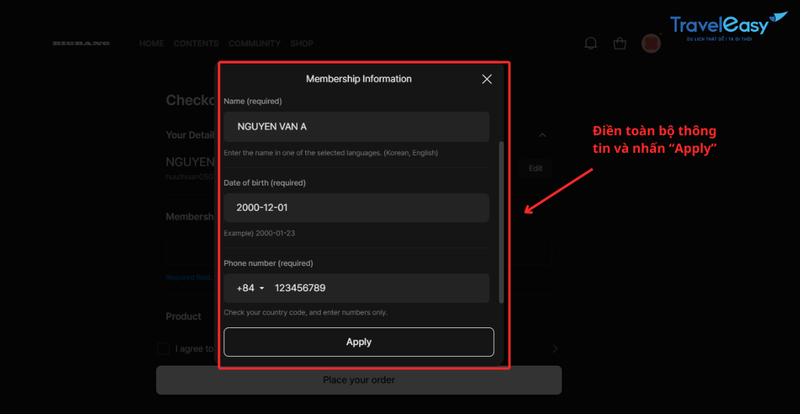Screen dimensions: 800x414
Task: Click the 'Membership Information' title text
Action: pyautogui.click(x=359, y=79)
